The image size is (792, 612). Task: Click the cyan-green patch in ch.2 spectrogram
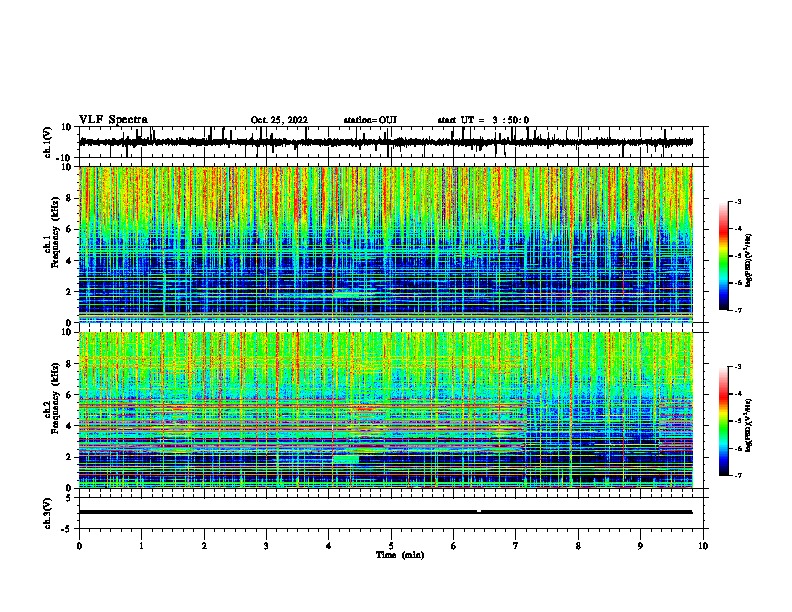[x=346, y=460]
